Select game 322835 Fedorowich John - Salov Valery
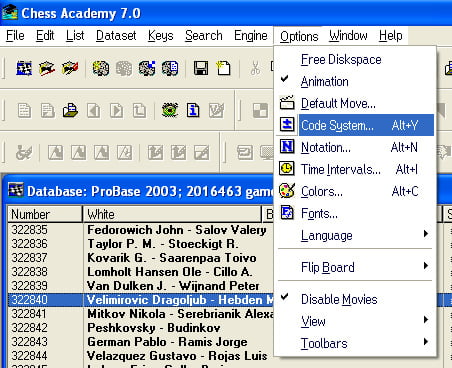 tap(140, 230)
